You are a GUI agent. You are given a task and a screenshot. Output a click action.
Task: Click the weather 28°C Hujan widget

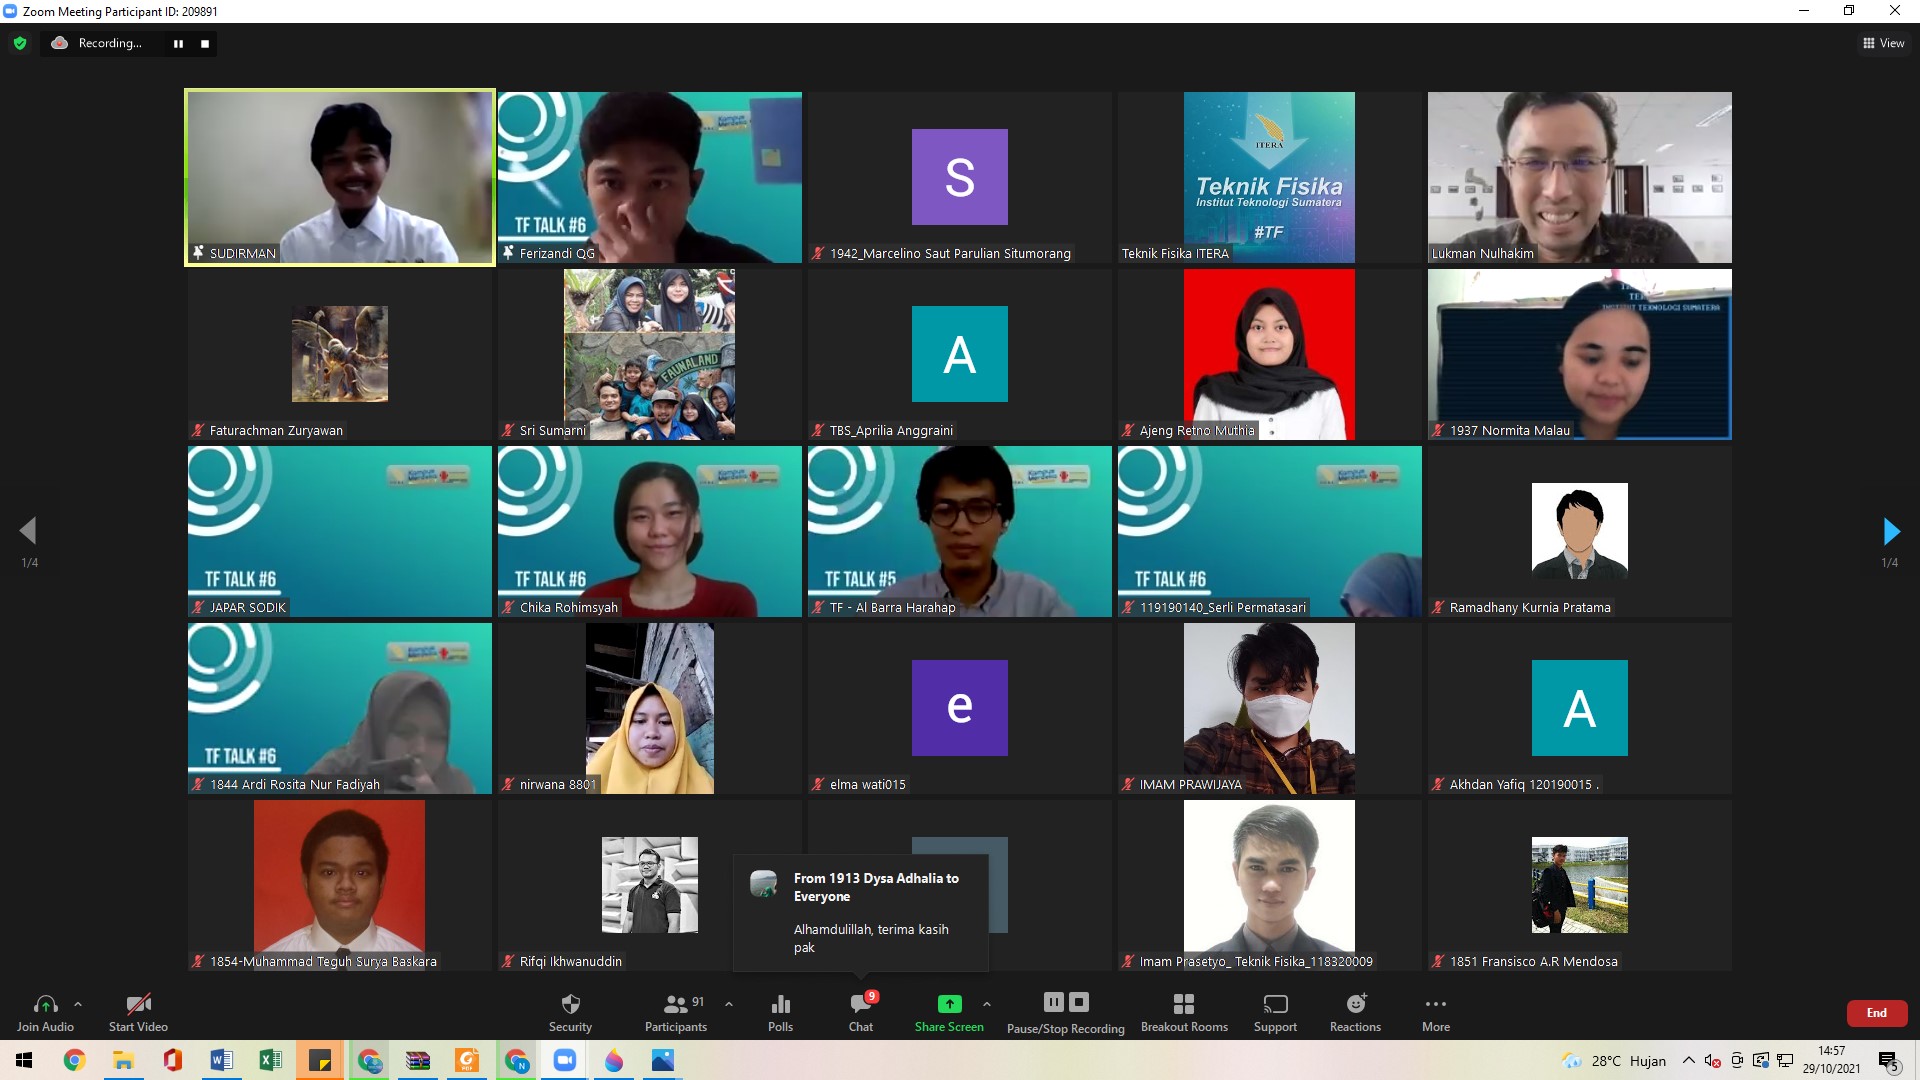1615,1061
